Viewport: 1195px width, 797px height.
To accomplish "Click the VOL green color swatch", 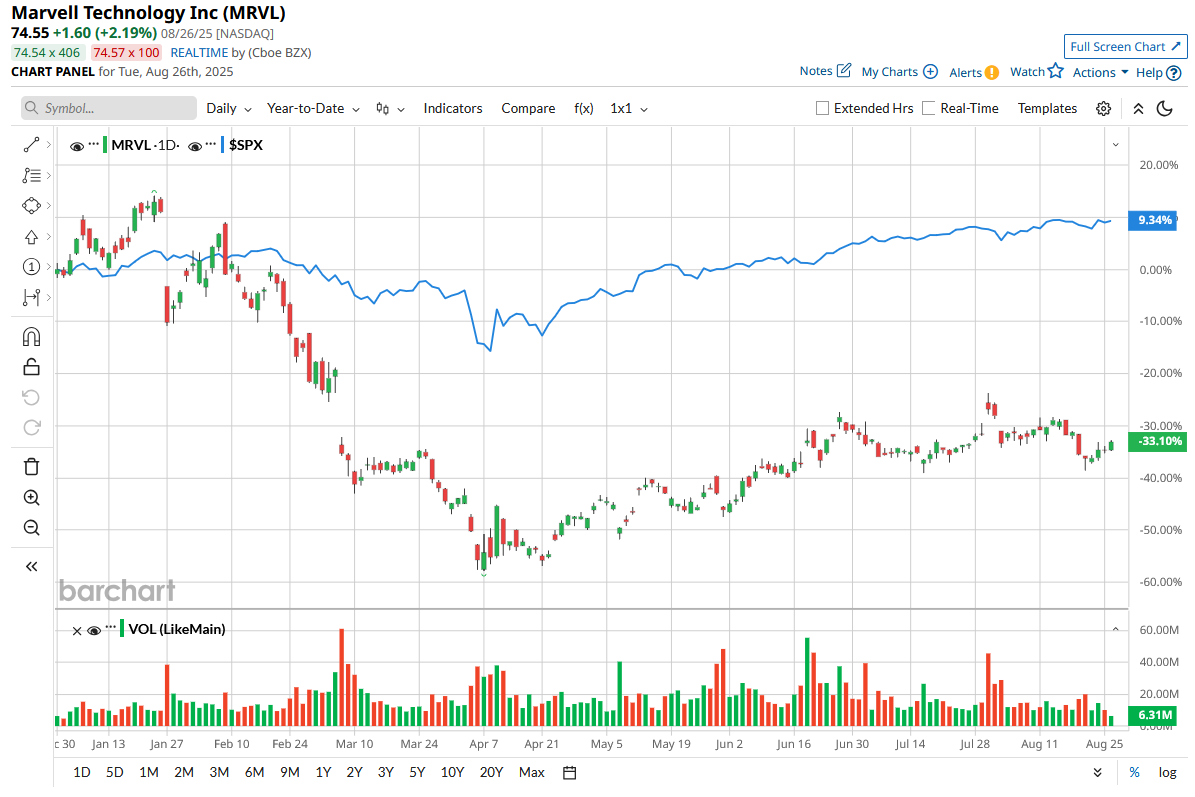I will click(x=122, y=629).
